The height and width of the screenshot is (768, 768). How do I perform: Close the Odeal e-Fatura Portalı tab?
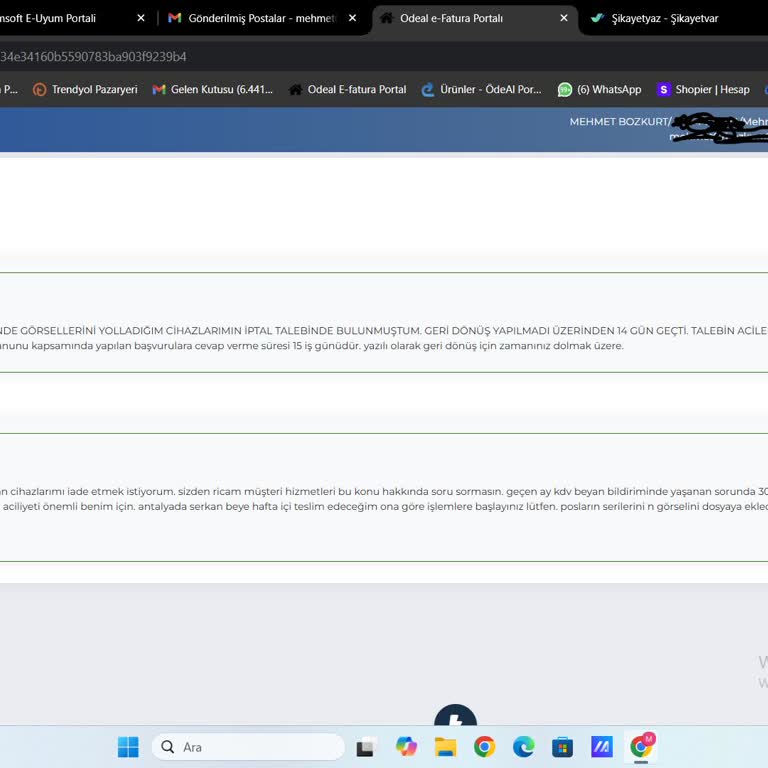tap(564, 18)
